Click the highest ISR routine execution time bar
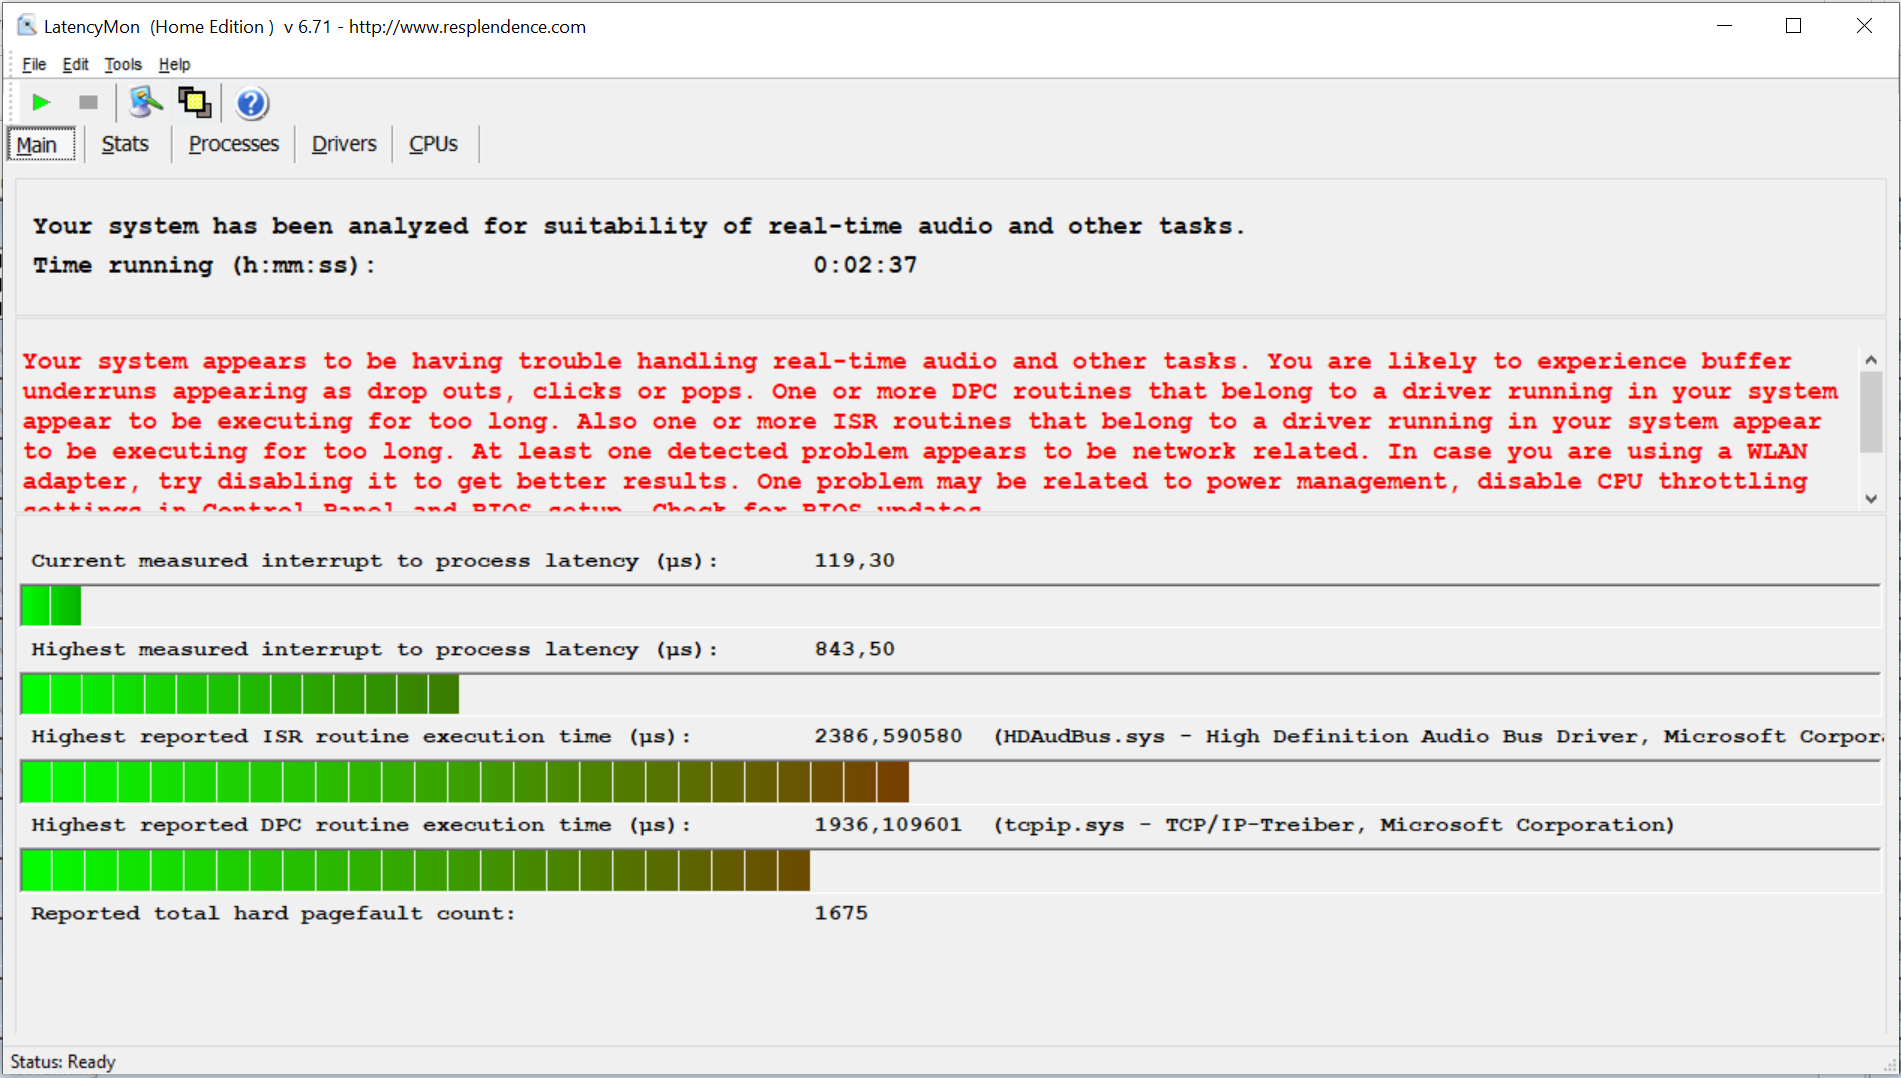 pyautogui.click(x=950, y=781)
